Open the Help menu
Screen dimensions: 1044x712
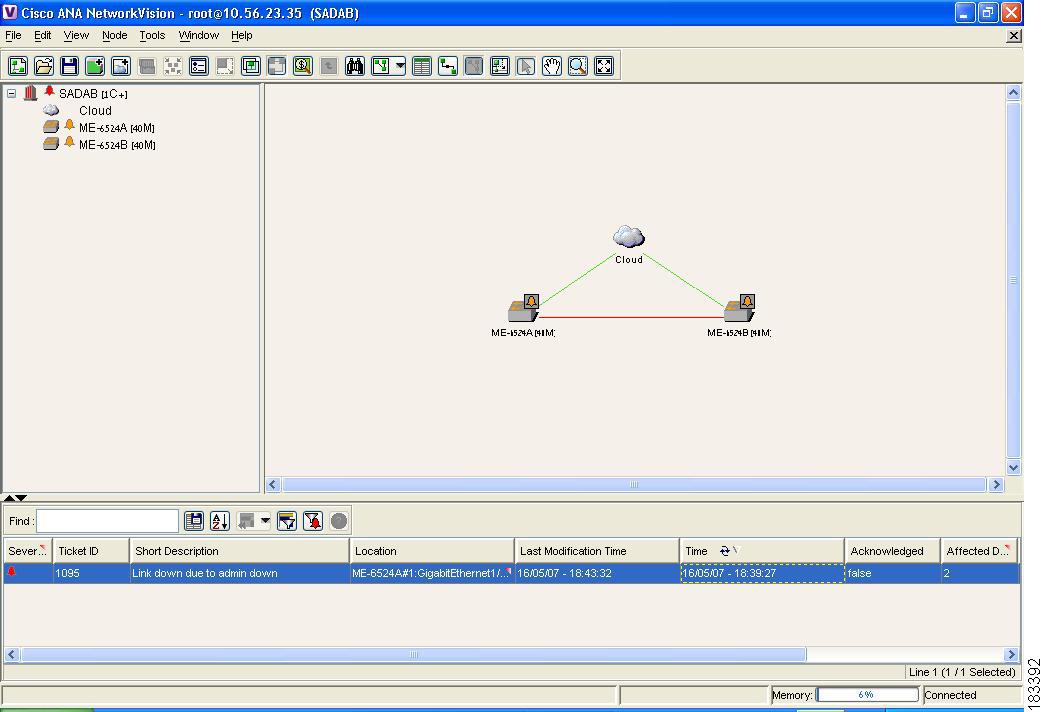[242, 35]
